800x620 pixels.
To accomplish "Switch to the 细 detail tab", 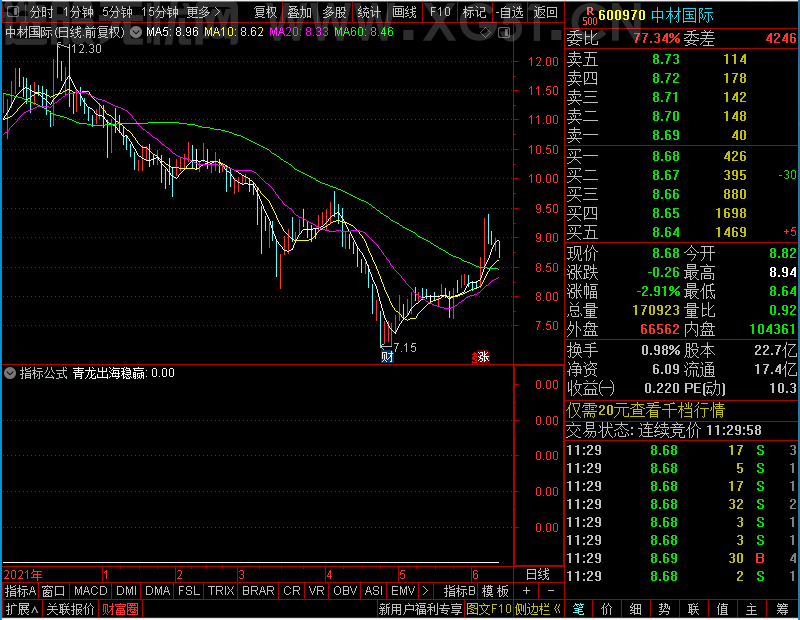I will click(x=635, y=609).
